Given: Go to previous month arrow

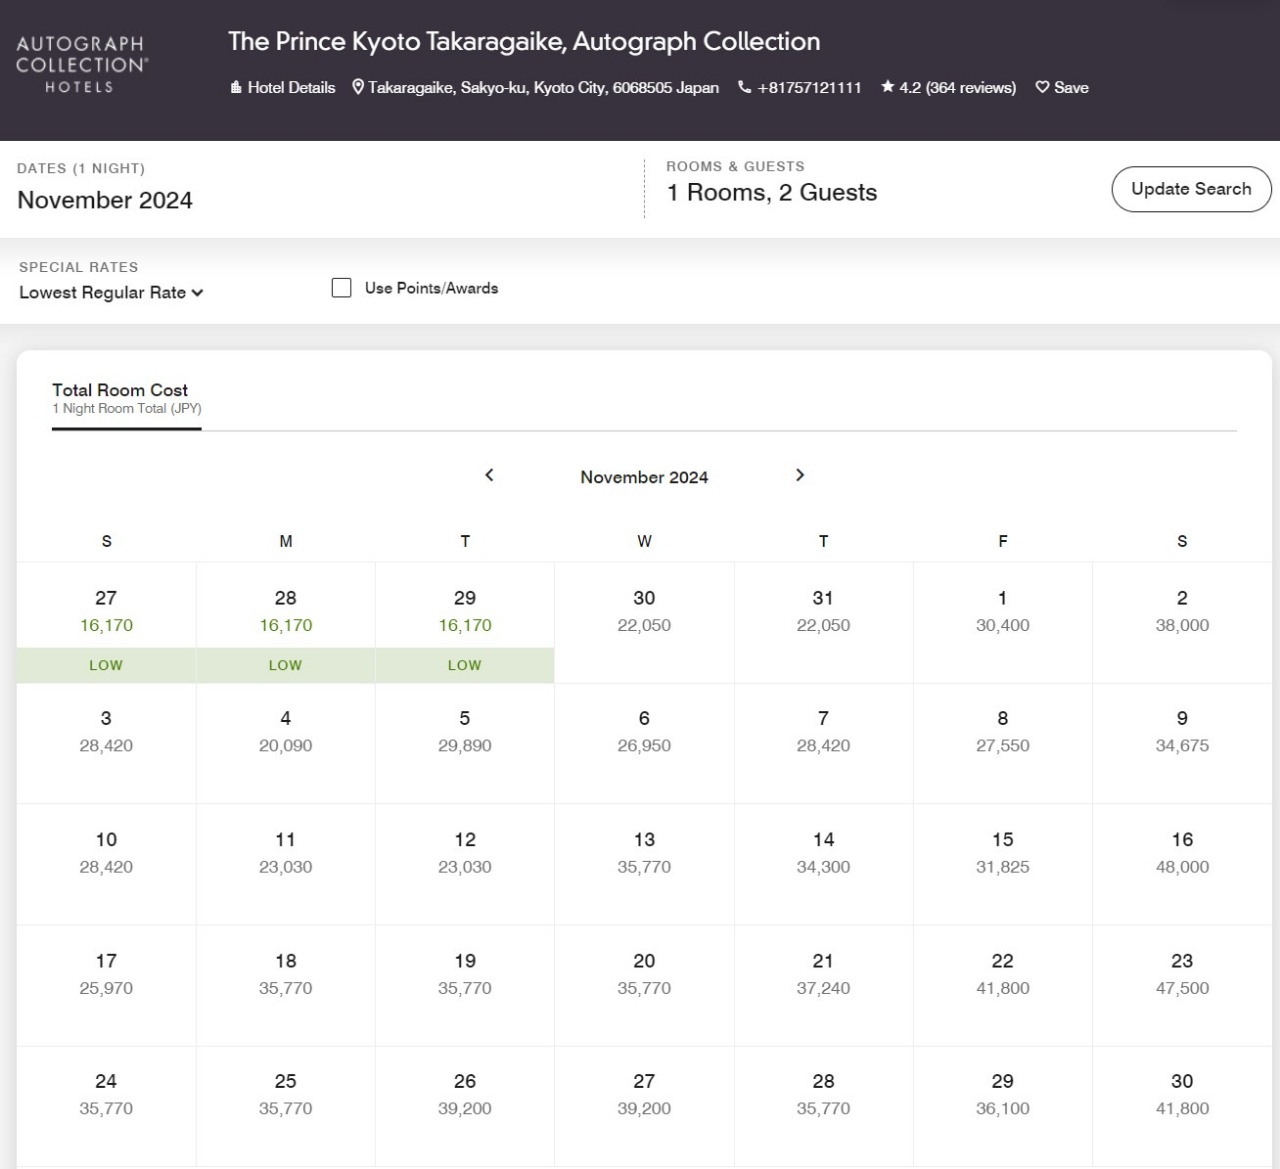Looking at the screenshot, I should [x=489, y=475].
